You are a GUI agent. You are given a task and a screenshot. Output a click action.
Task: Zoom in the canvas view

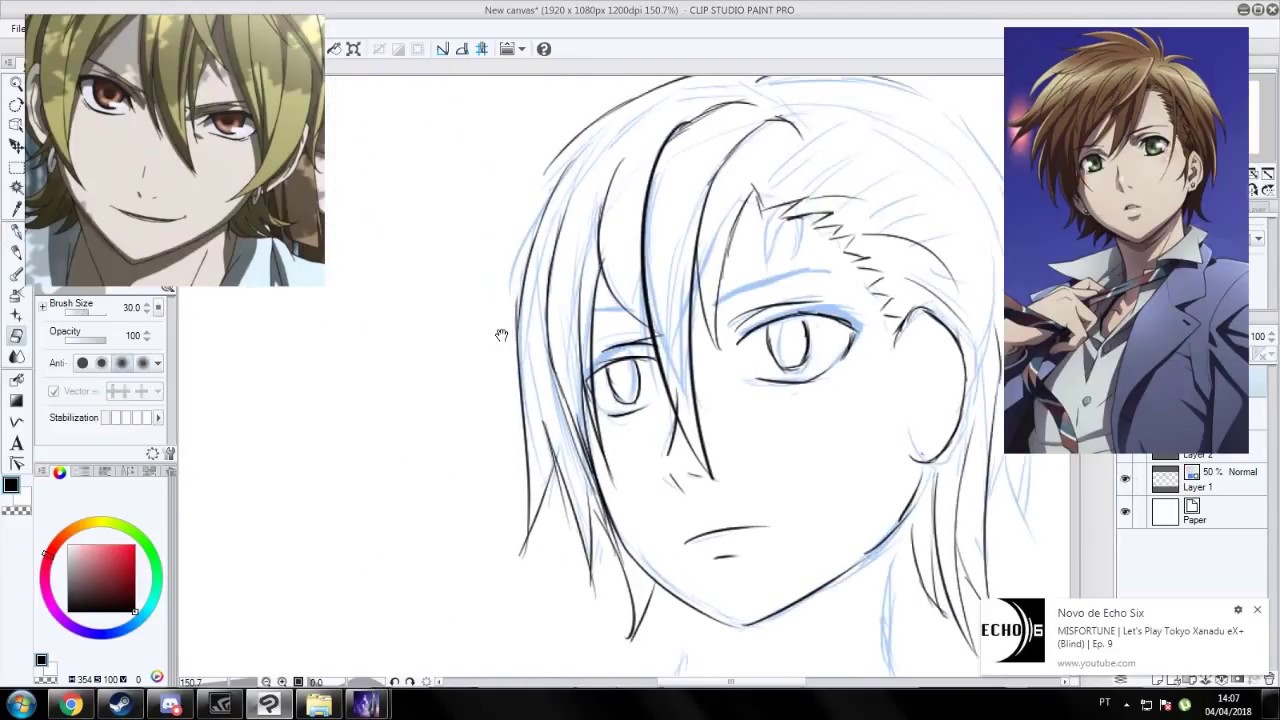pos(282,682)
